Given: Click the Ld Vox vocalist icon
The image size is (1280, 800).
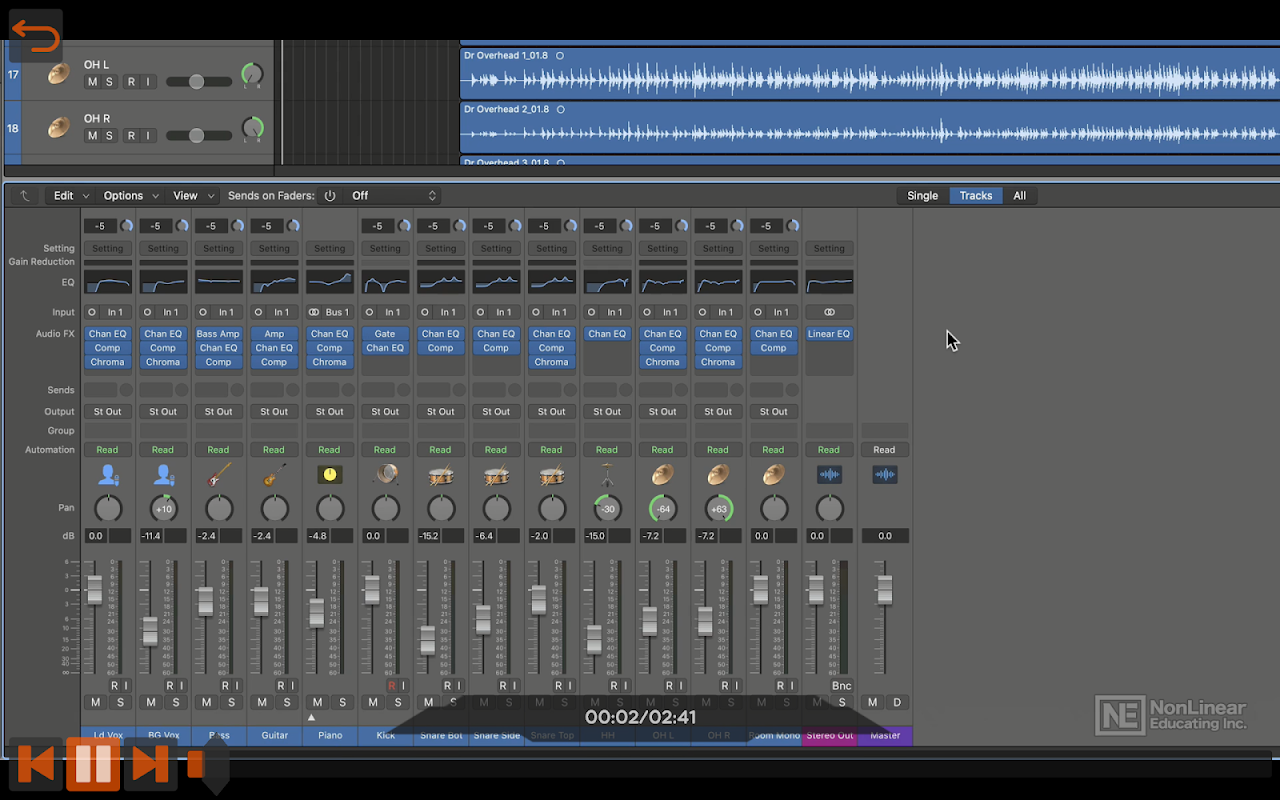Looking at the screenshot, I should 108,475.
